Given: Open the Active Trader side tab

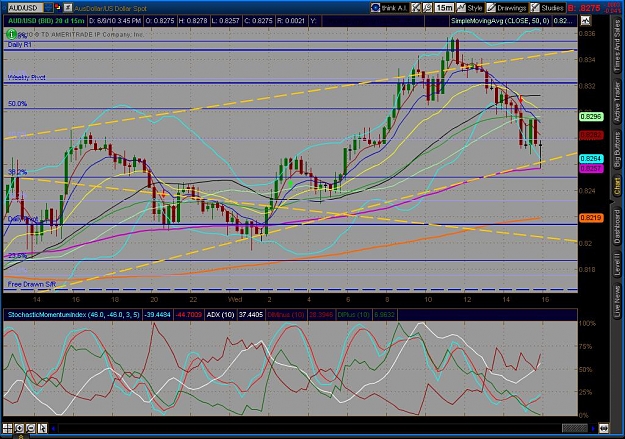Looking at the screenshot, I should [x=617, y=102].
